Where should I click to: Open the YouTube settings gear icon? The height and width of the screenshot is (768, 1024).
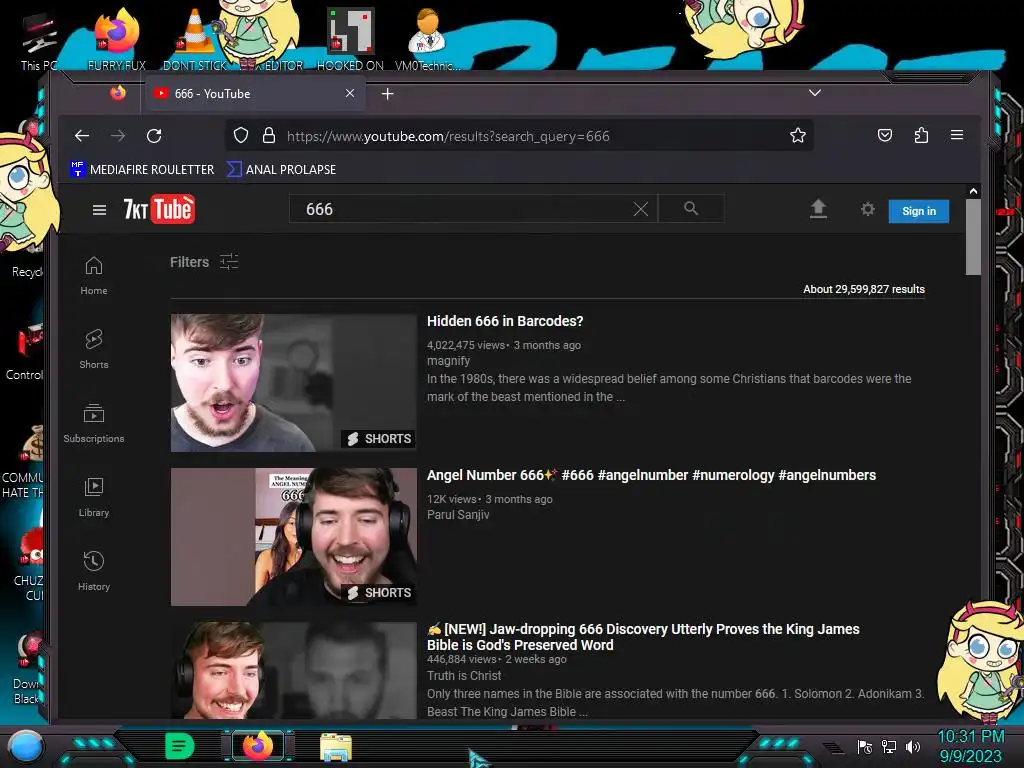pyautogui.click(x=867, y=209)
